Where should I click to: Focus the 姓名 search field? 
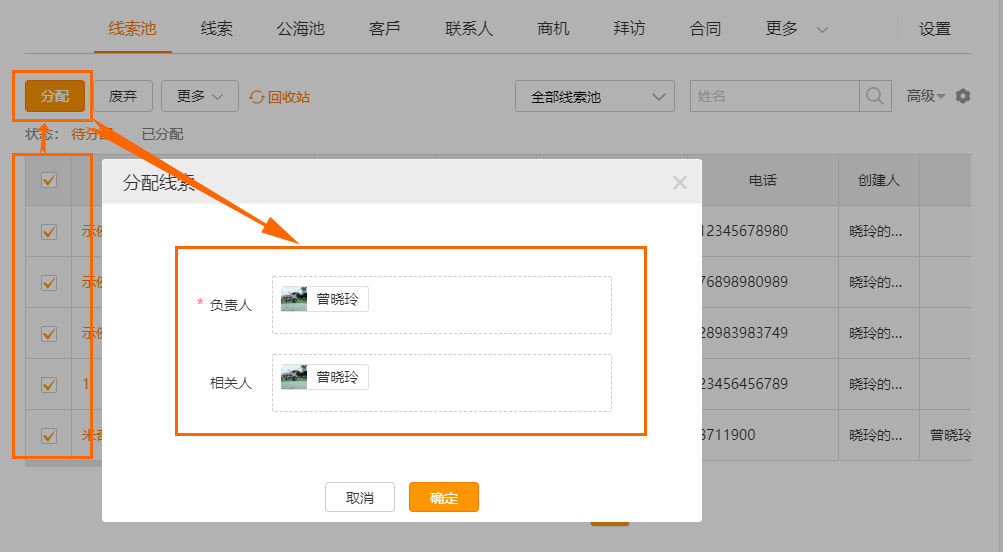(775, 96)
